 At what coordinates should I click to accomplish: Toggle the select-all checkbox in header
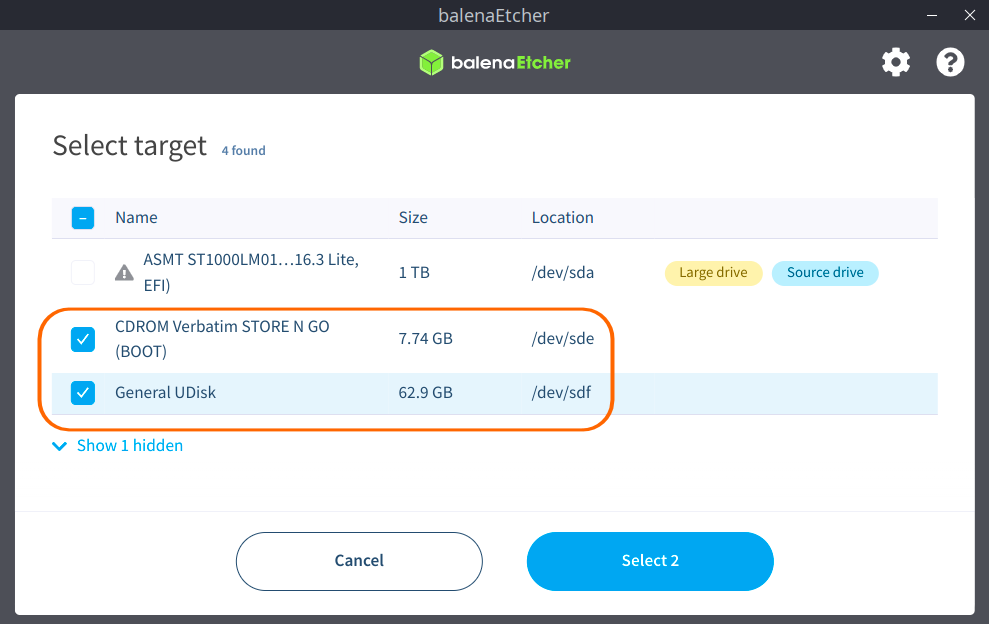click(x=83, y=218)
